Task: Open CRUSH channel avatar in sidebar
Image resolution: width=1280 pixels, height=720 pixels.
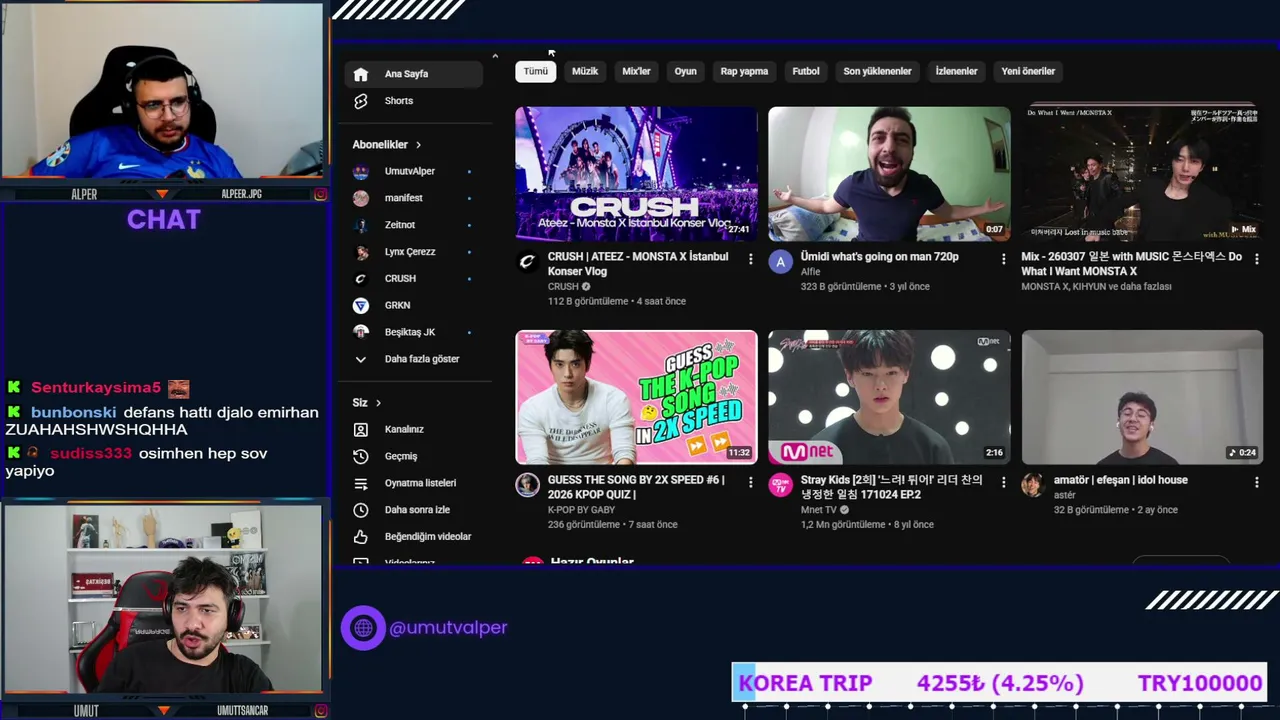Action: (x=361, y=278)
